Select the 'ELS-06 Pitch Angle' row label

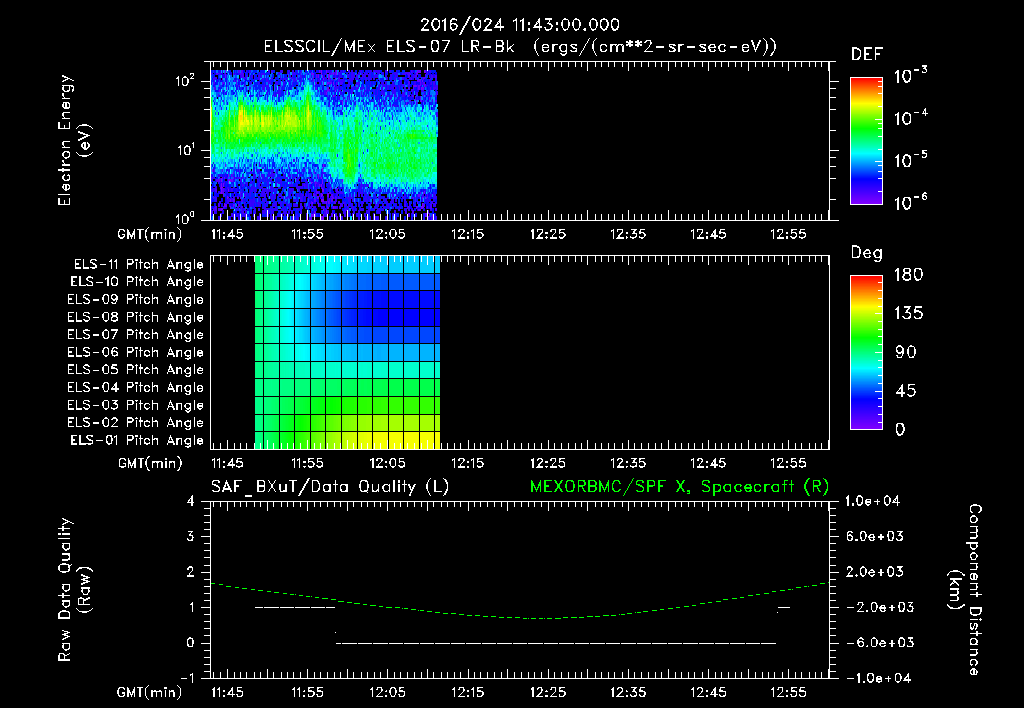click(x=136, y=352)
